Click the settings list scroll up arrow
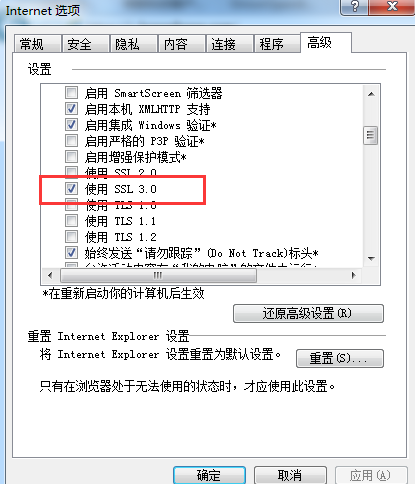This screenshot has height=484, width=415. (371, 94)
